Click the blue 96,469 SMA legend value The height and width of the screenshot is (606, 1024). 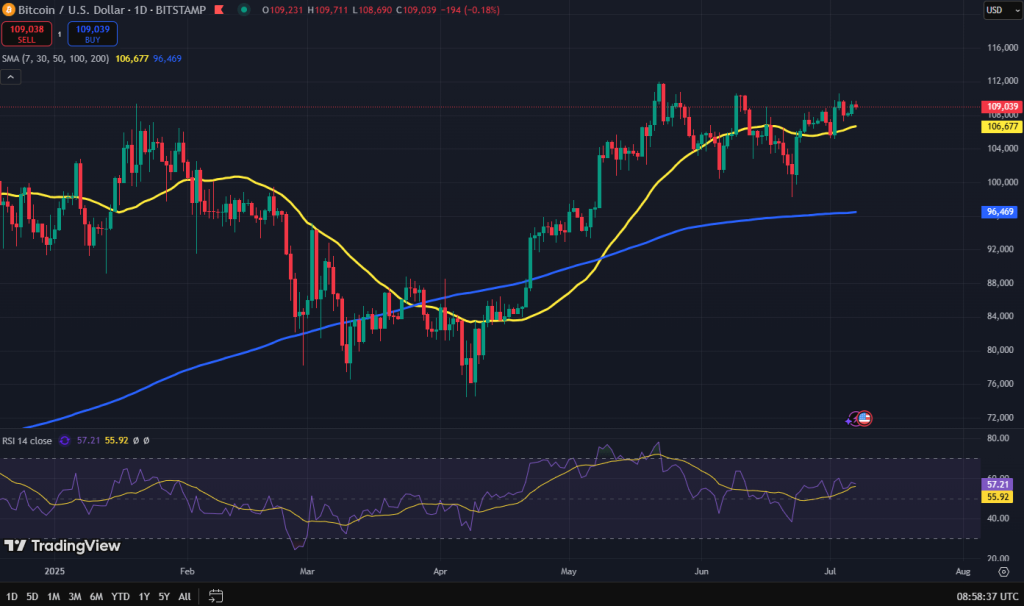[167, 59]
